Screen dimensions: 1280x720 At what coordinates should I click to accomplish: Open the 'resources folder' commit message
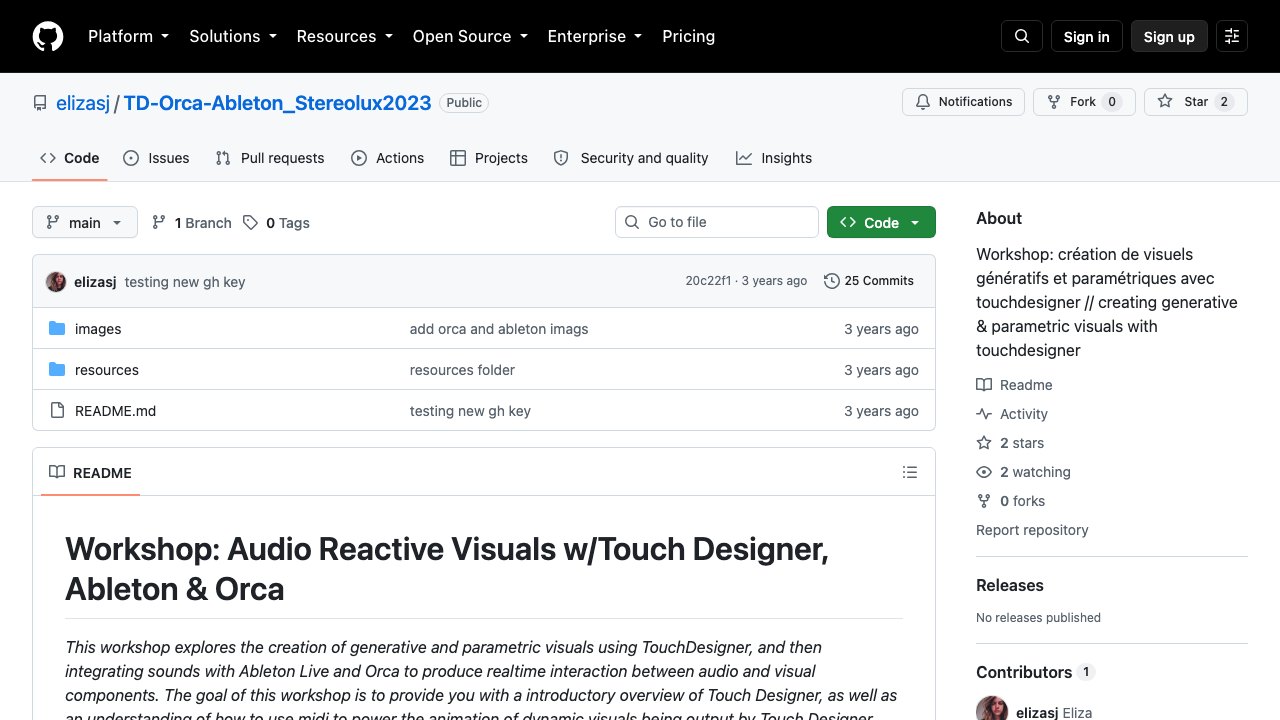click(x=462, y=370)
